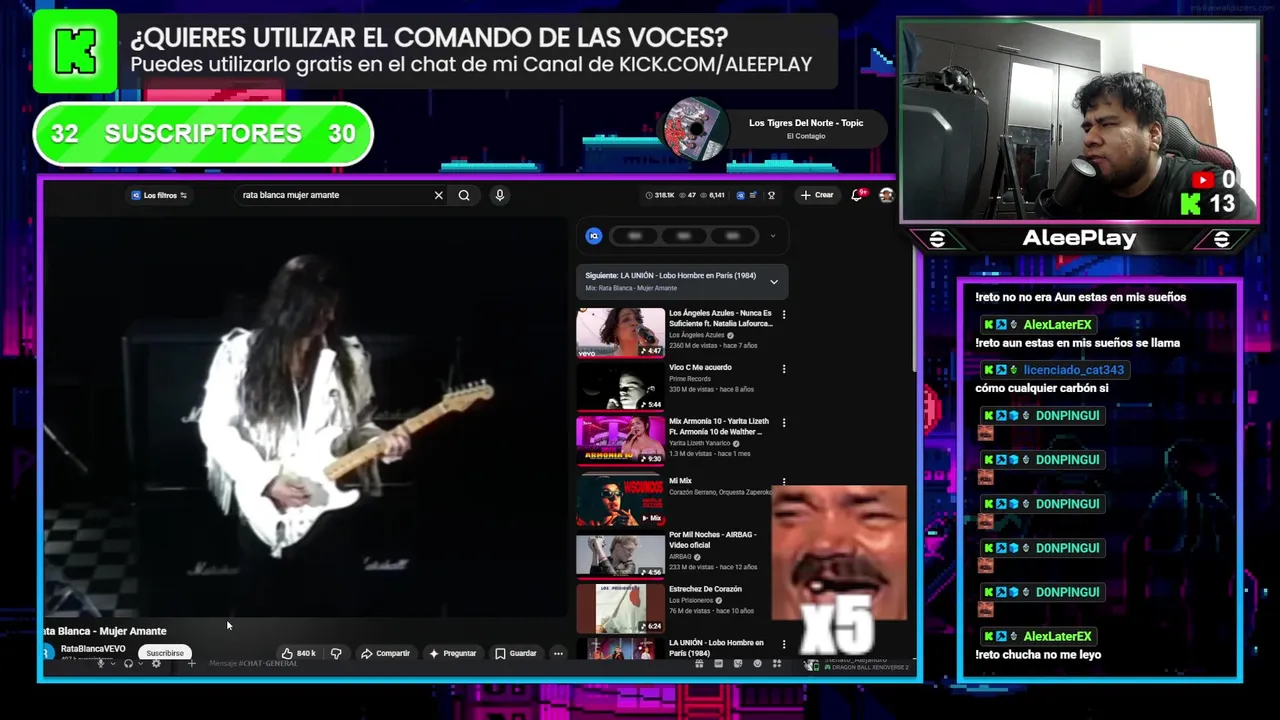1280x720 pixels.
Task: Click Discord gift icon in message bar
Action: pos(699,663)
